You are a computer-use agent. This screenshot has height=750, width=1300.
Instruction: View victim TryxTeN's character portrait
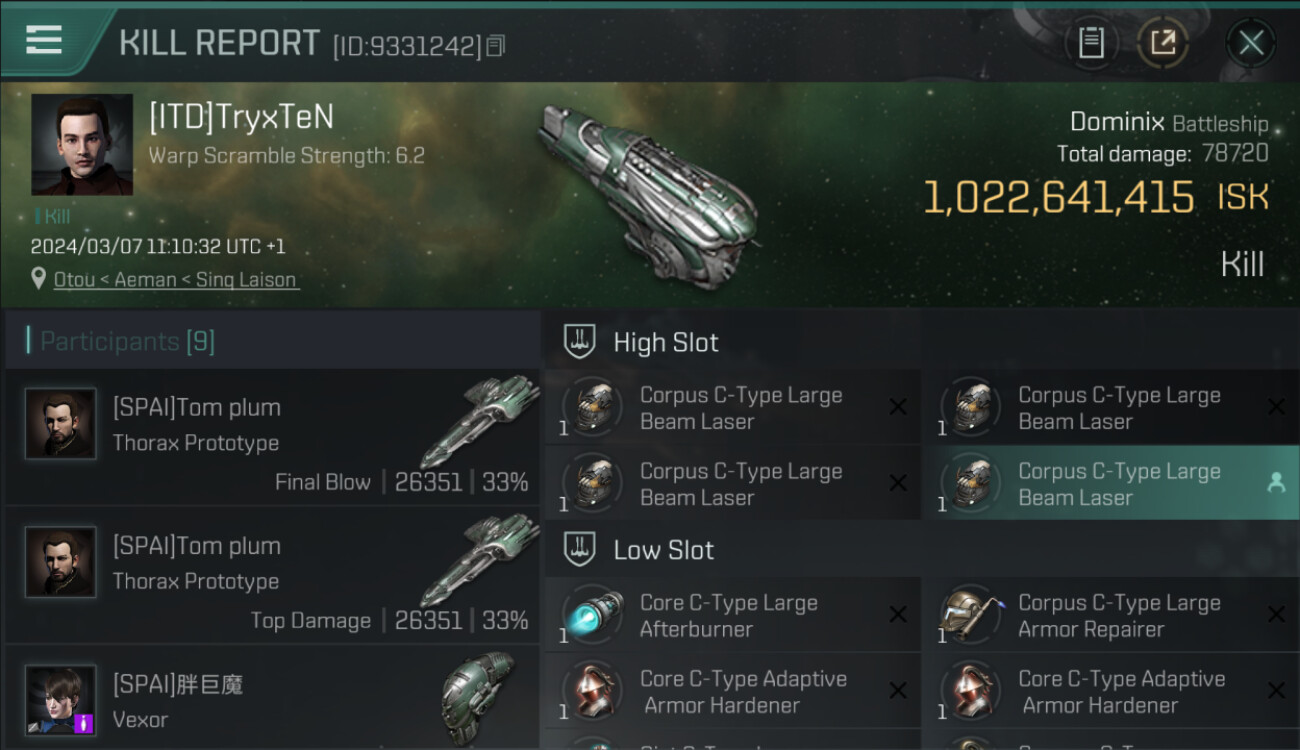coord(82,145)
